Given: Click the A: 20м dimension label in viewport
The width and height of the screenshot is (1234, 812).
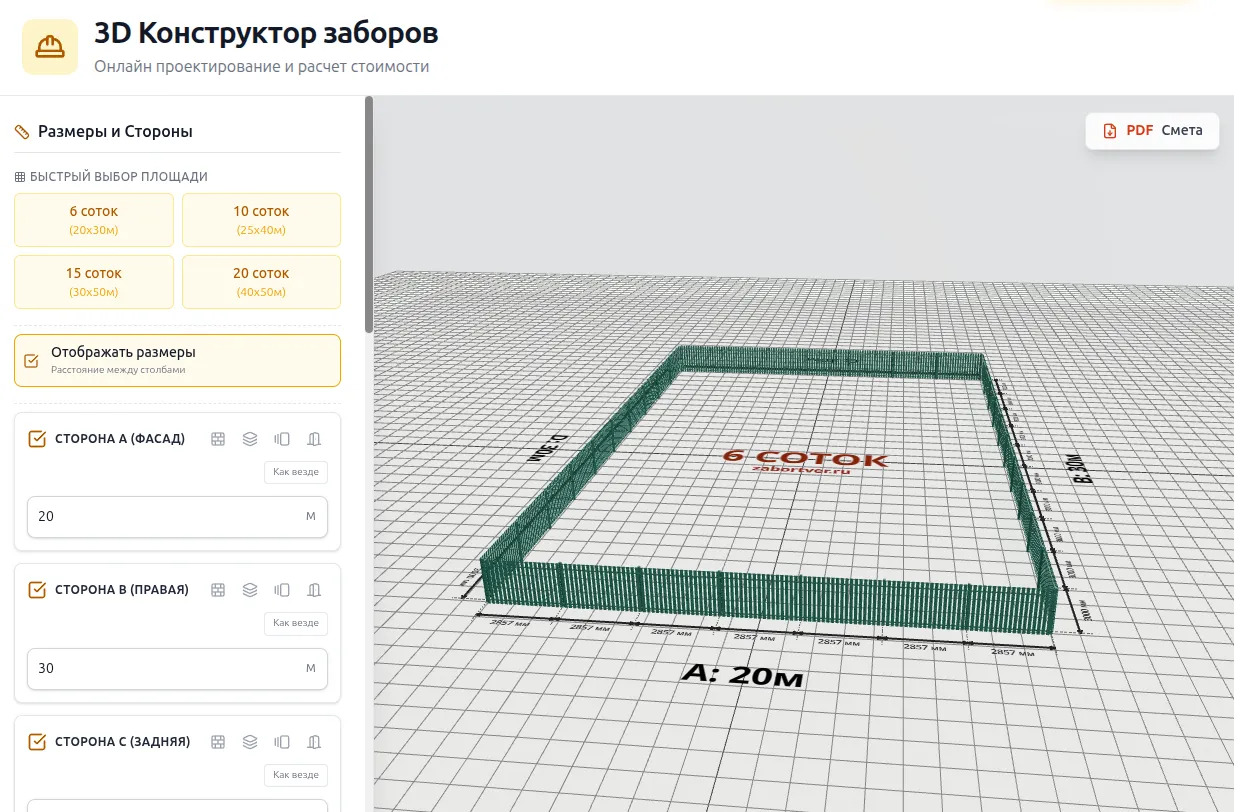Looking at the screenshot, I should coord(743,676).
